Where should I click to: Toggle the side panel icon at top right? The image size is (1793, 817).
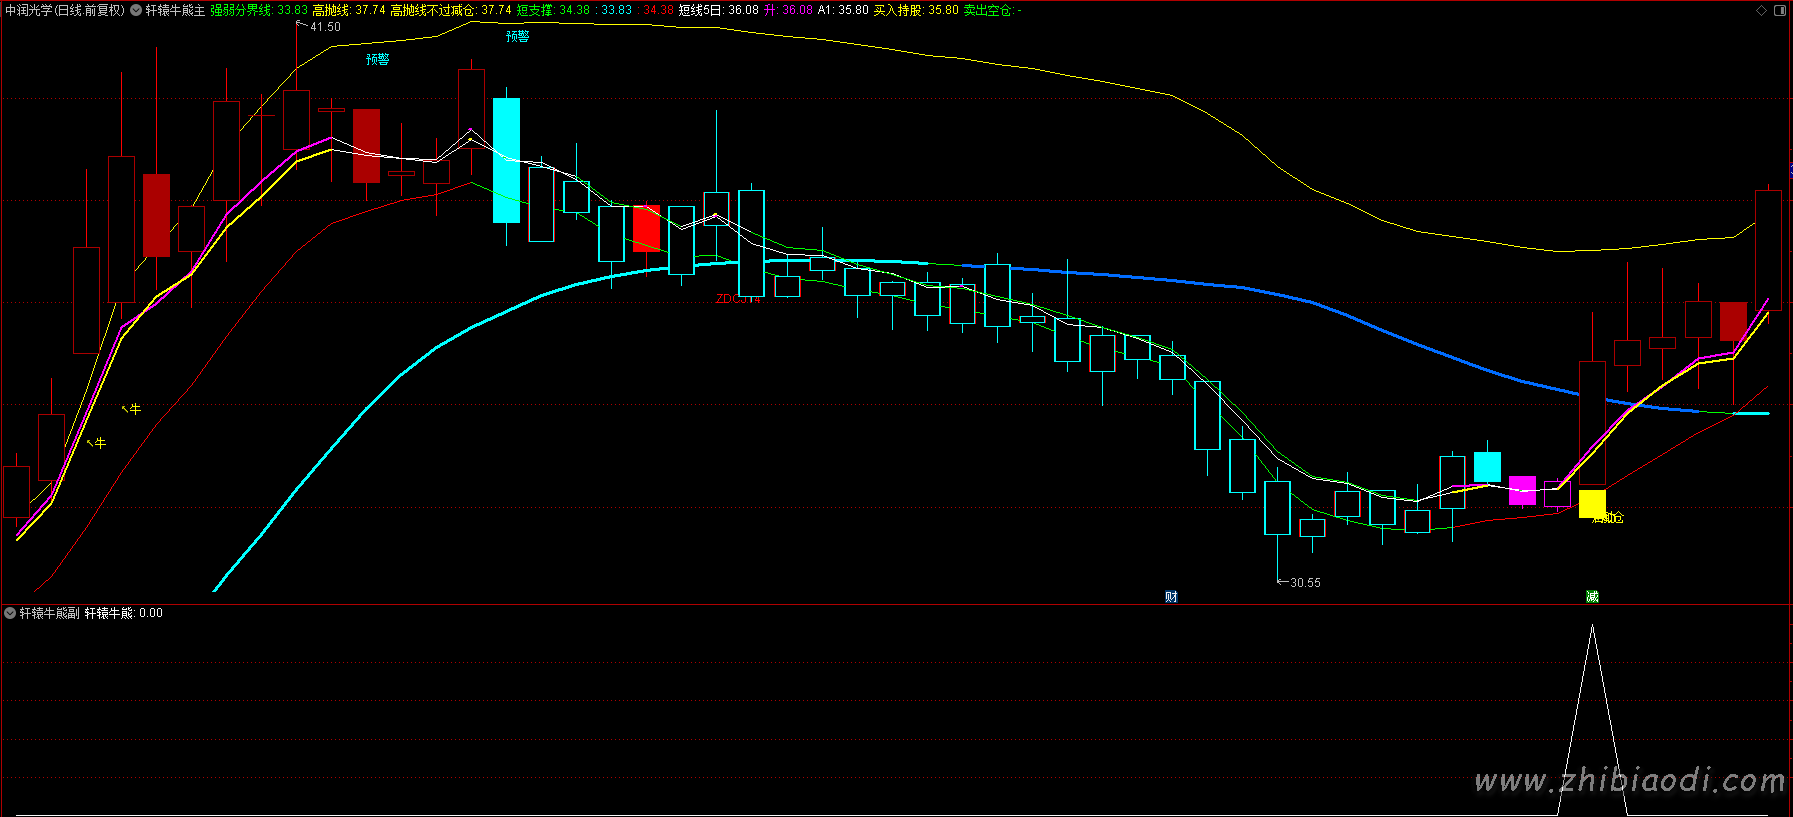(x=1780, y=10)
